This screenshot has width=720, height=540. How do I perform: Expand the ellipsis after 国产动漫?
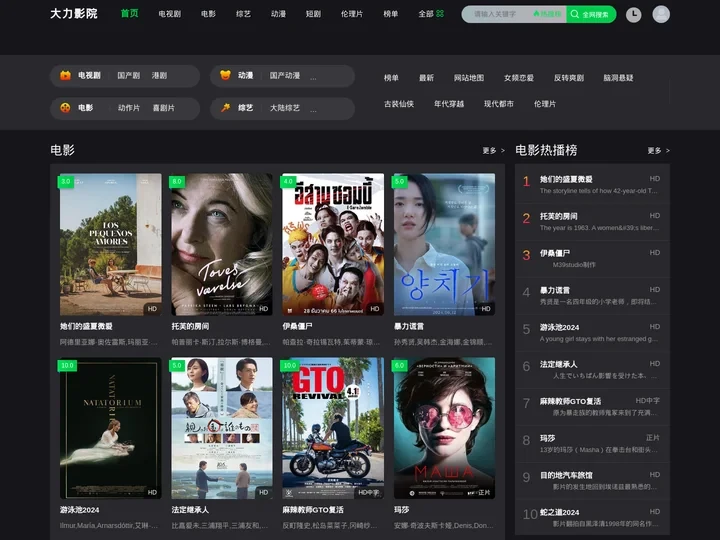point(313,77)
